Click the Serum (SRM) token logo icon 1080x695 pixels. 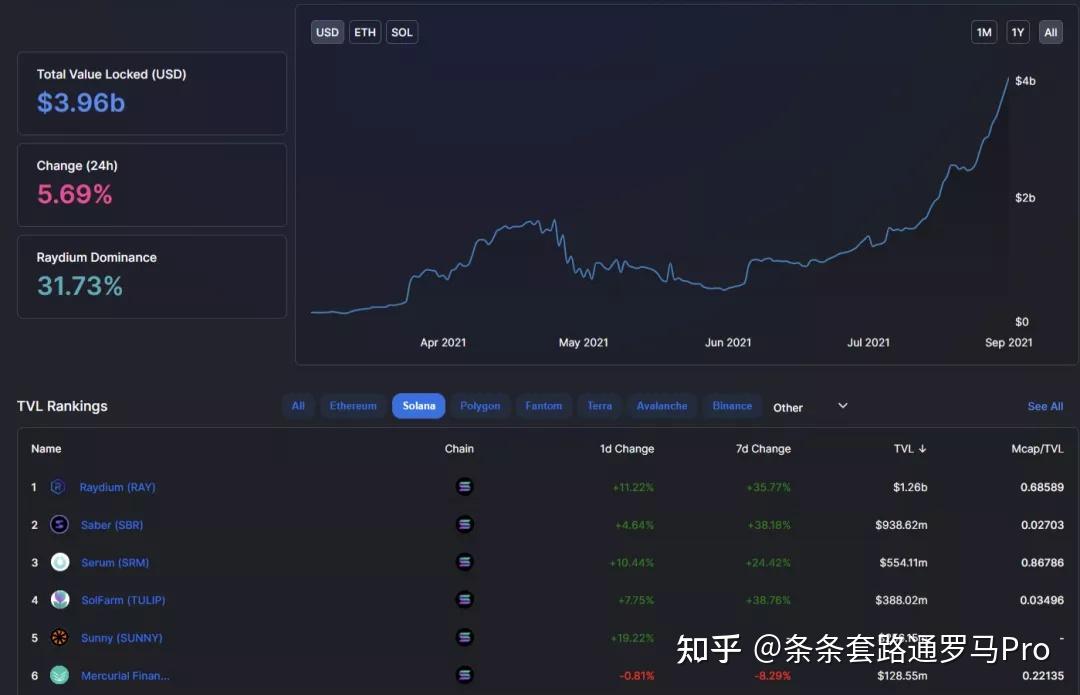click(x=60, y=562)
